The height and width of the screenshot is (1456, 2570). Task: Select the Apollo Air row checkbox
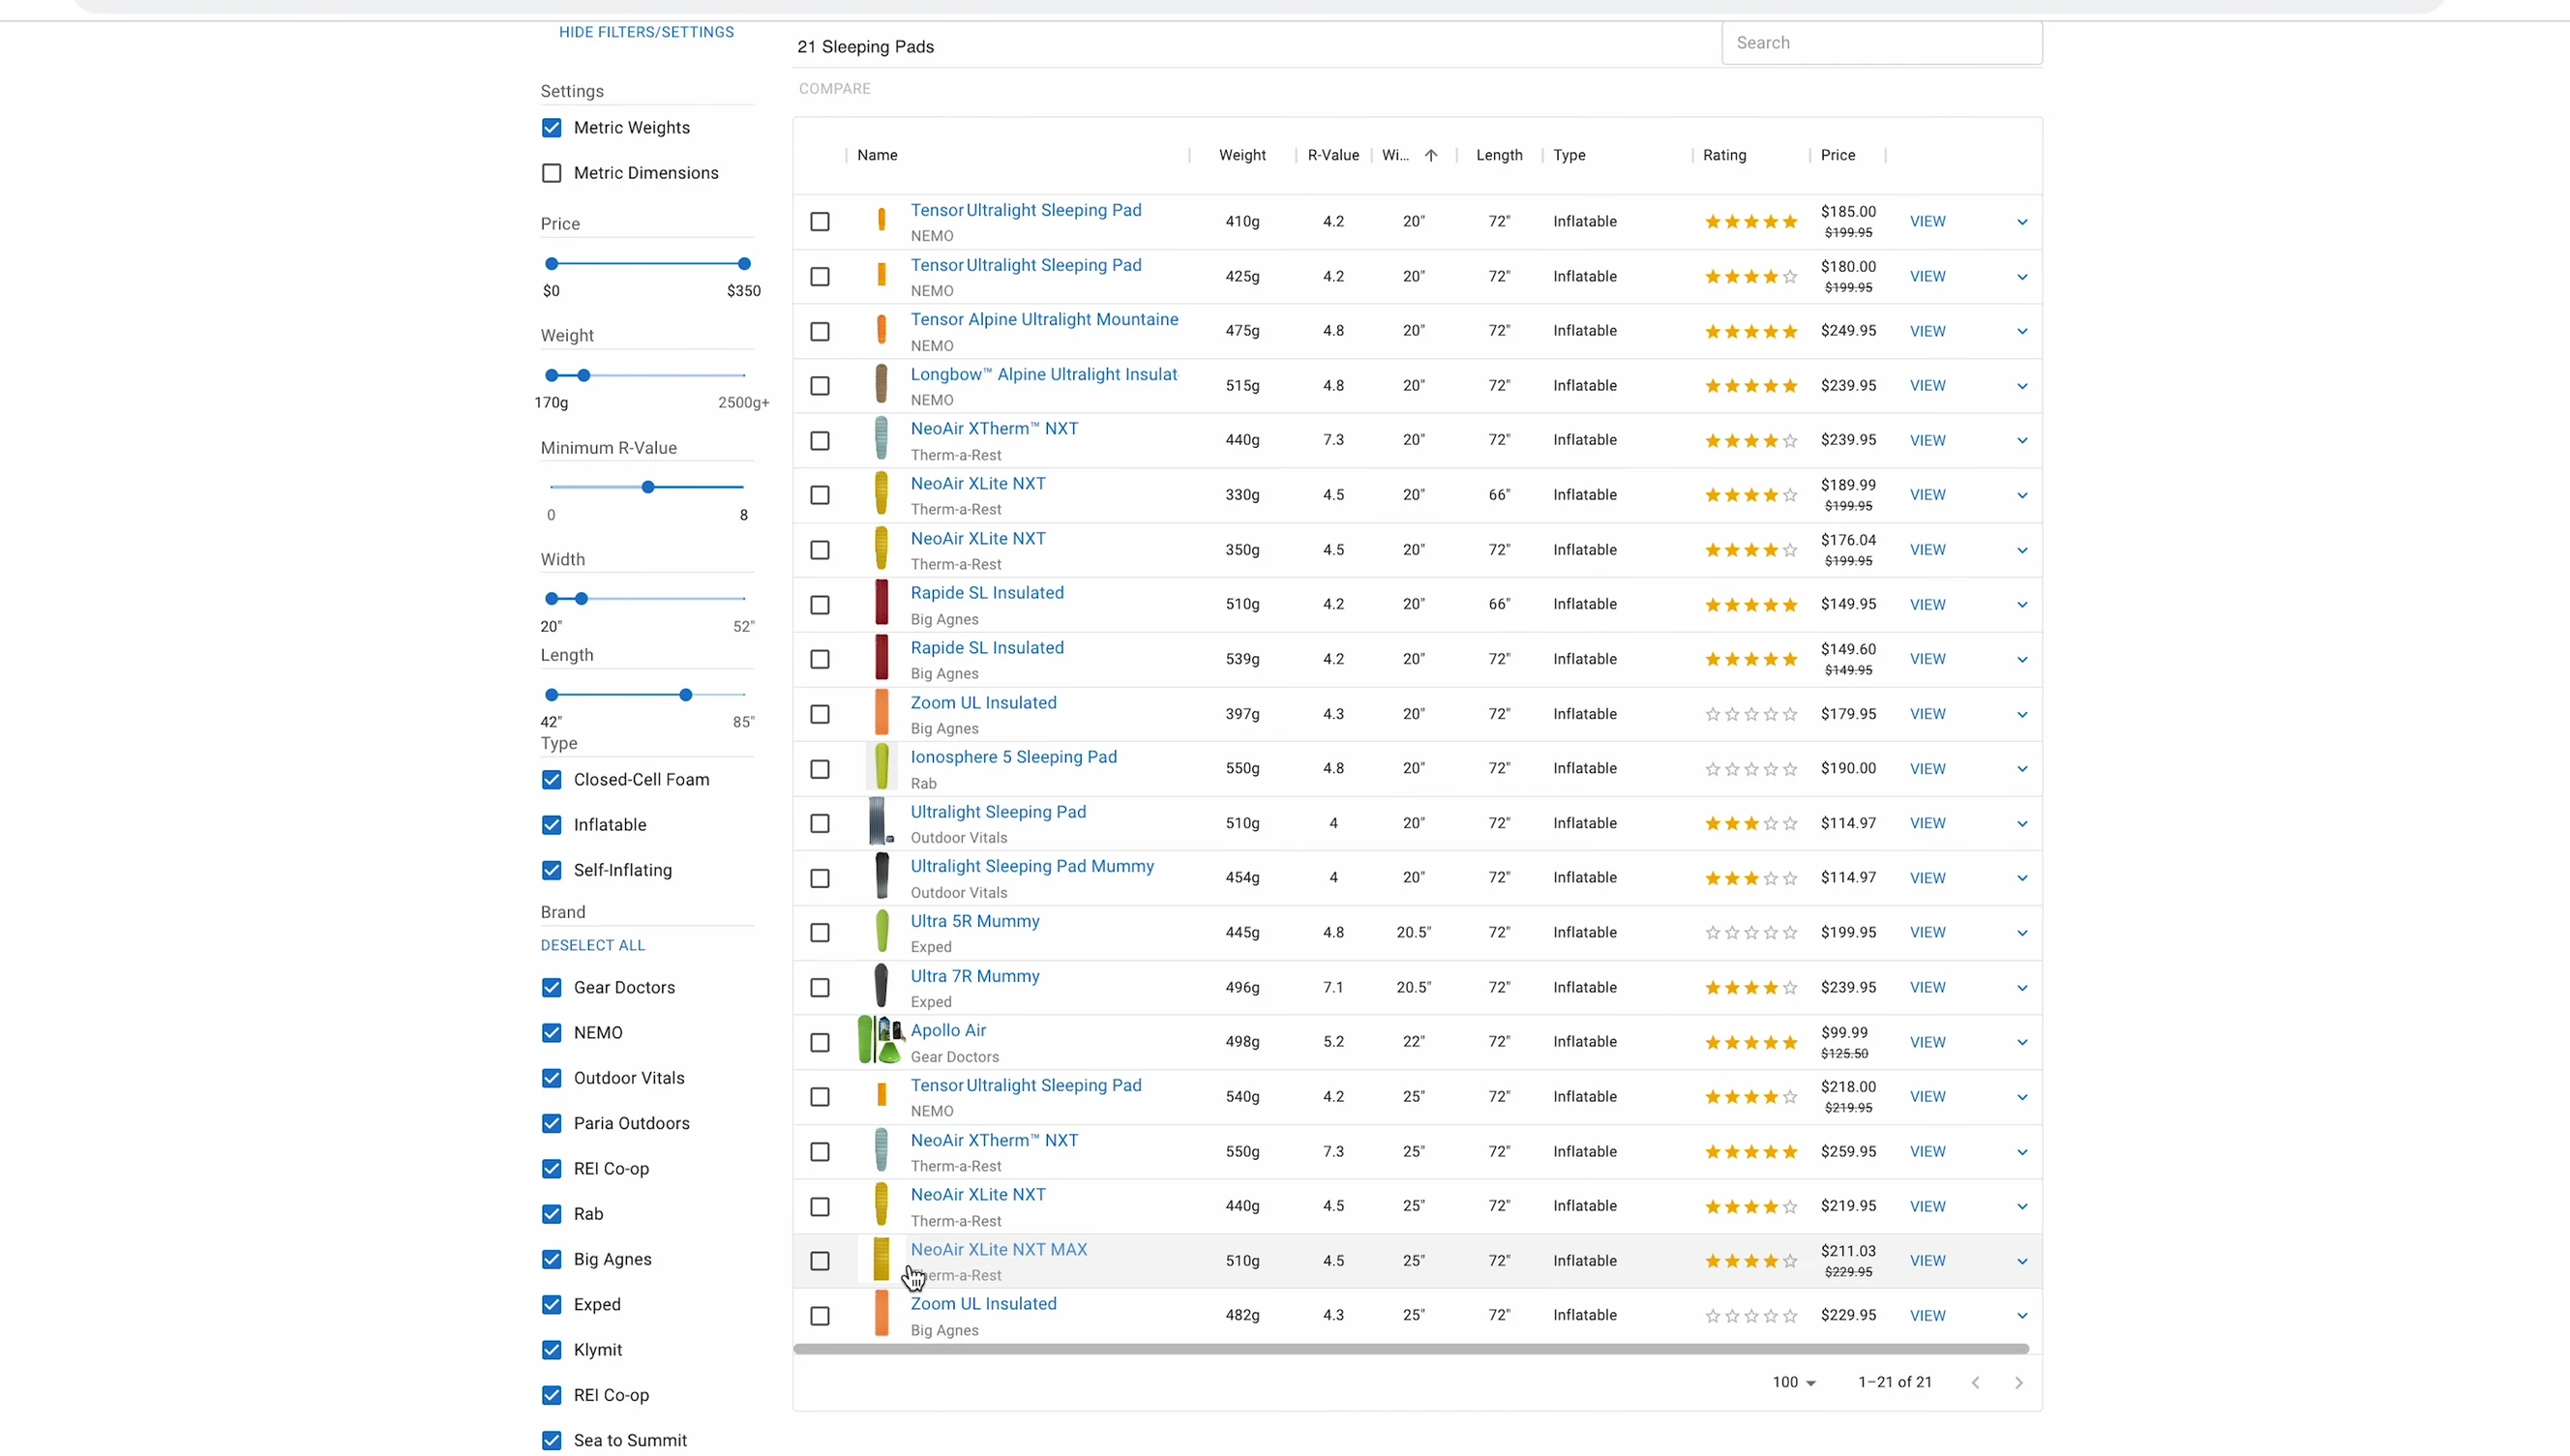pos(820,1042)
